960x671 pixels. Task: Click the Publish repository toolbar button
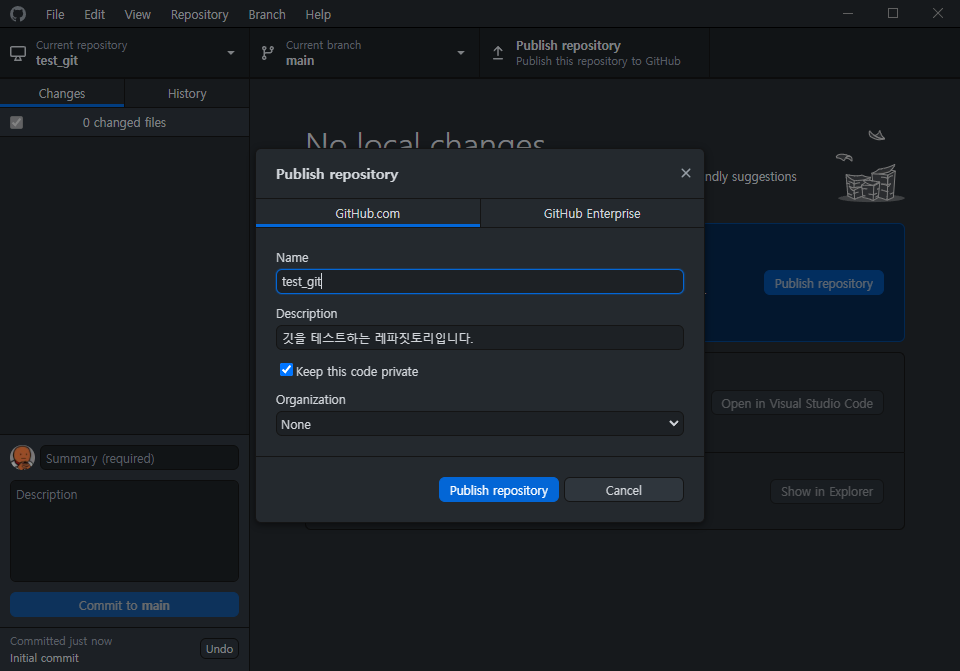click(x=594, y=53)
